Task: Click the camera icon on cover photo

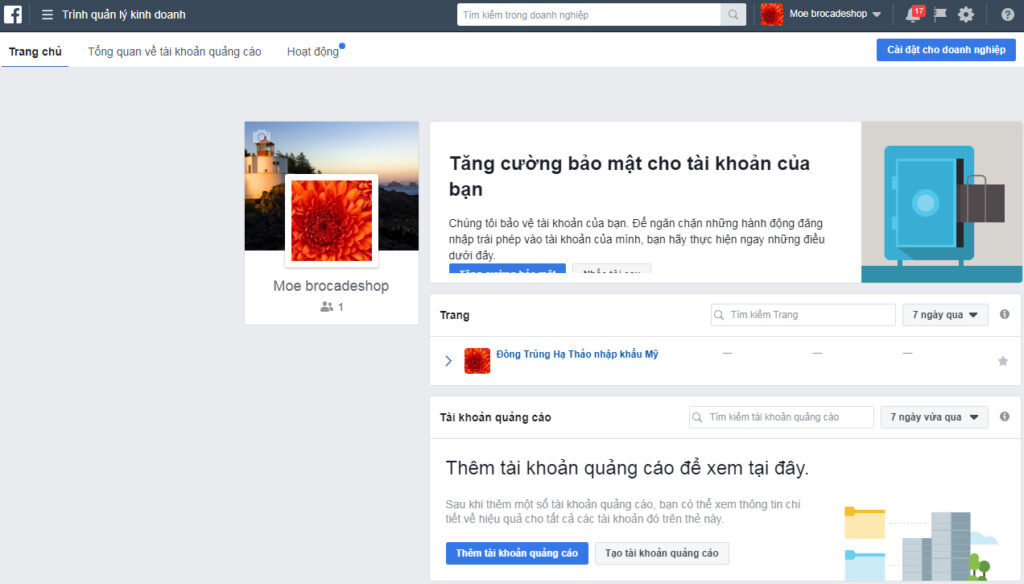Action: (262, 137)
